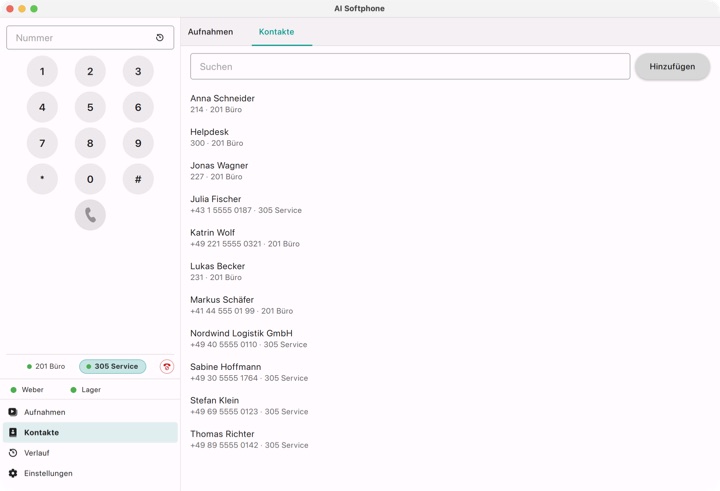Select Kontakte in the sidebar navigation
This screenshot has width=720, height=491.
[90, 432]
